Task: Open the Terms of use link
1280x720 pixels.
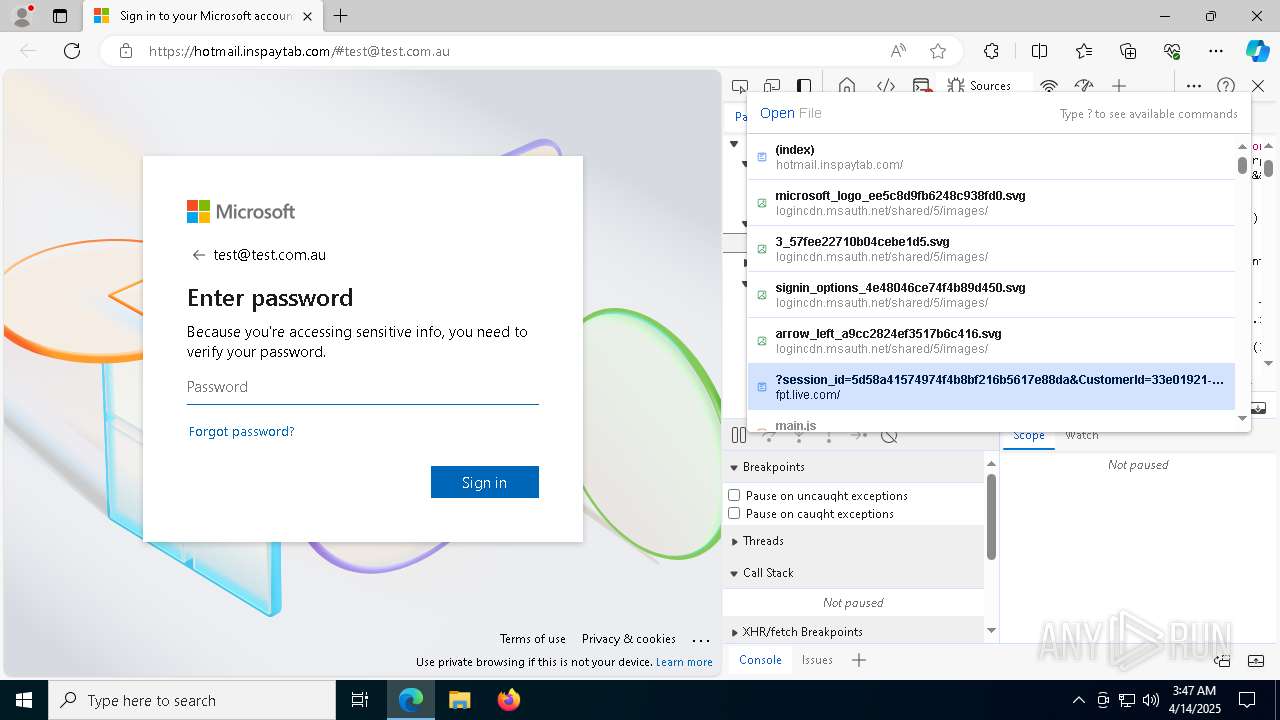Action: click(533, 639)
